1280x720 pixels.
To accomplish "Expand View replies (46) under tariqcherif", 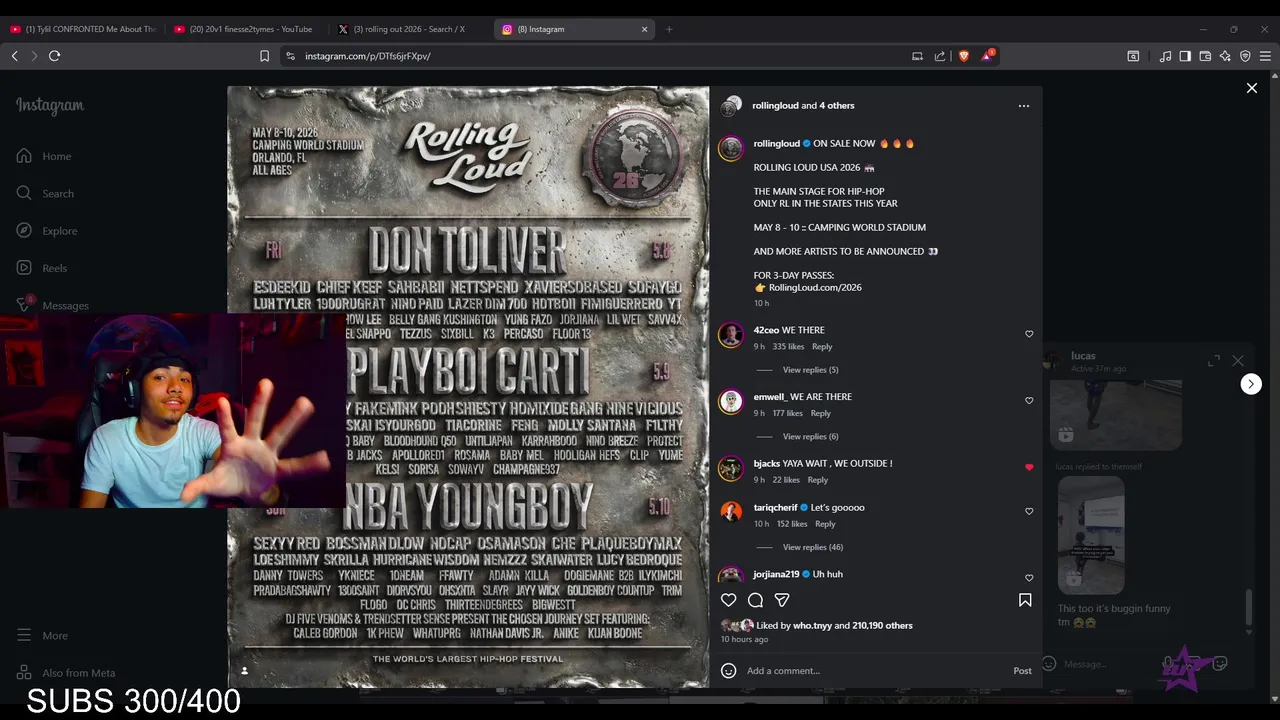I will 812,547.
